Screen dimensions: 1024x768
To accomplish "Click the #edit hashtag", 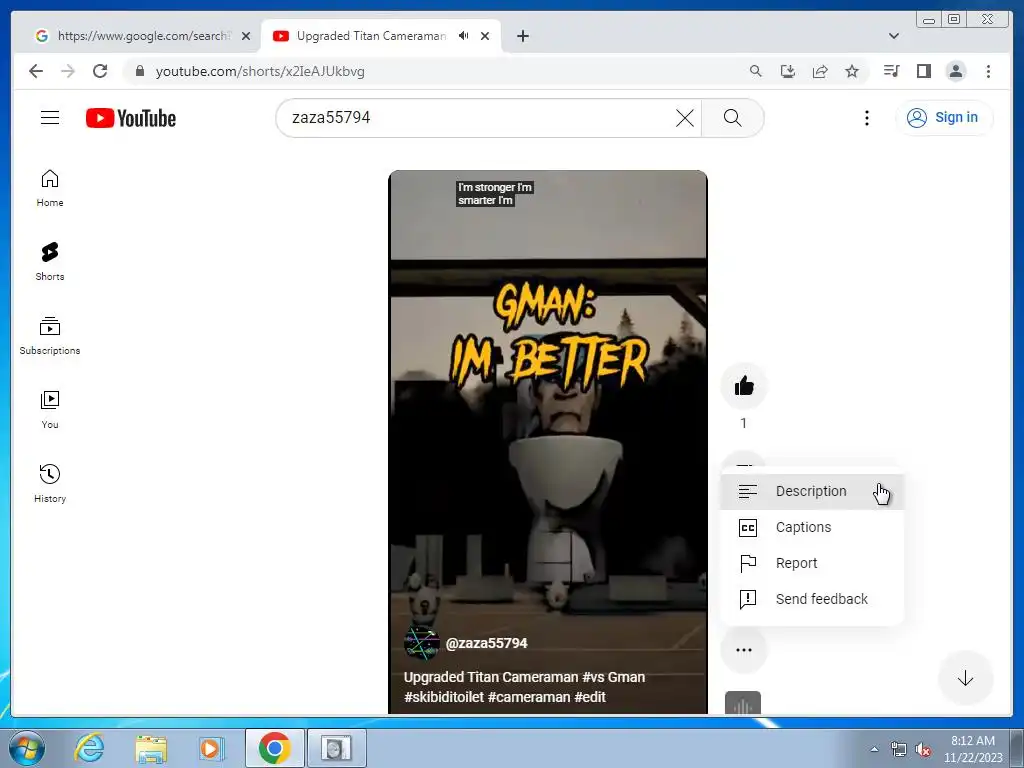I will tap(590, 697).
